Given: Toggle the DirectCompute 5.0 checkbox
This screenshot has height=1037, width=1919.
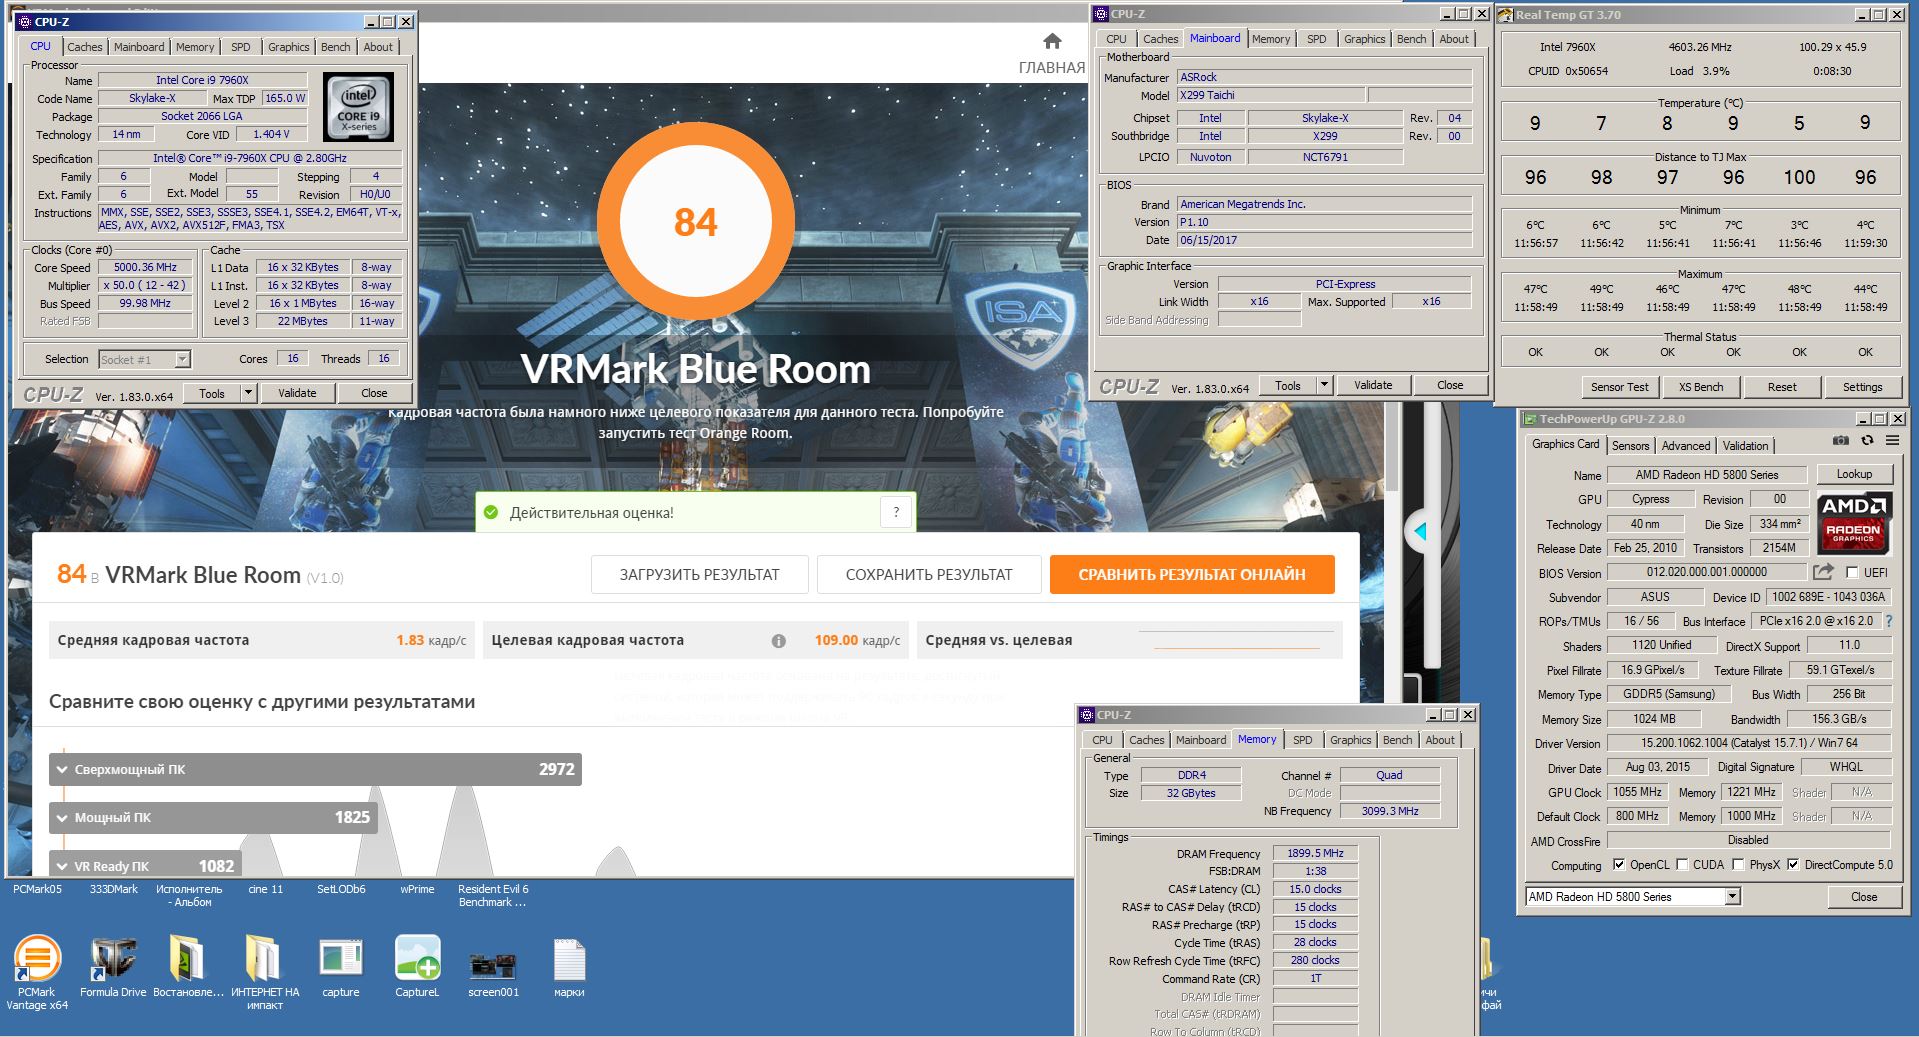Looking at the screenshot, I should [x=1793, y=864].
